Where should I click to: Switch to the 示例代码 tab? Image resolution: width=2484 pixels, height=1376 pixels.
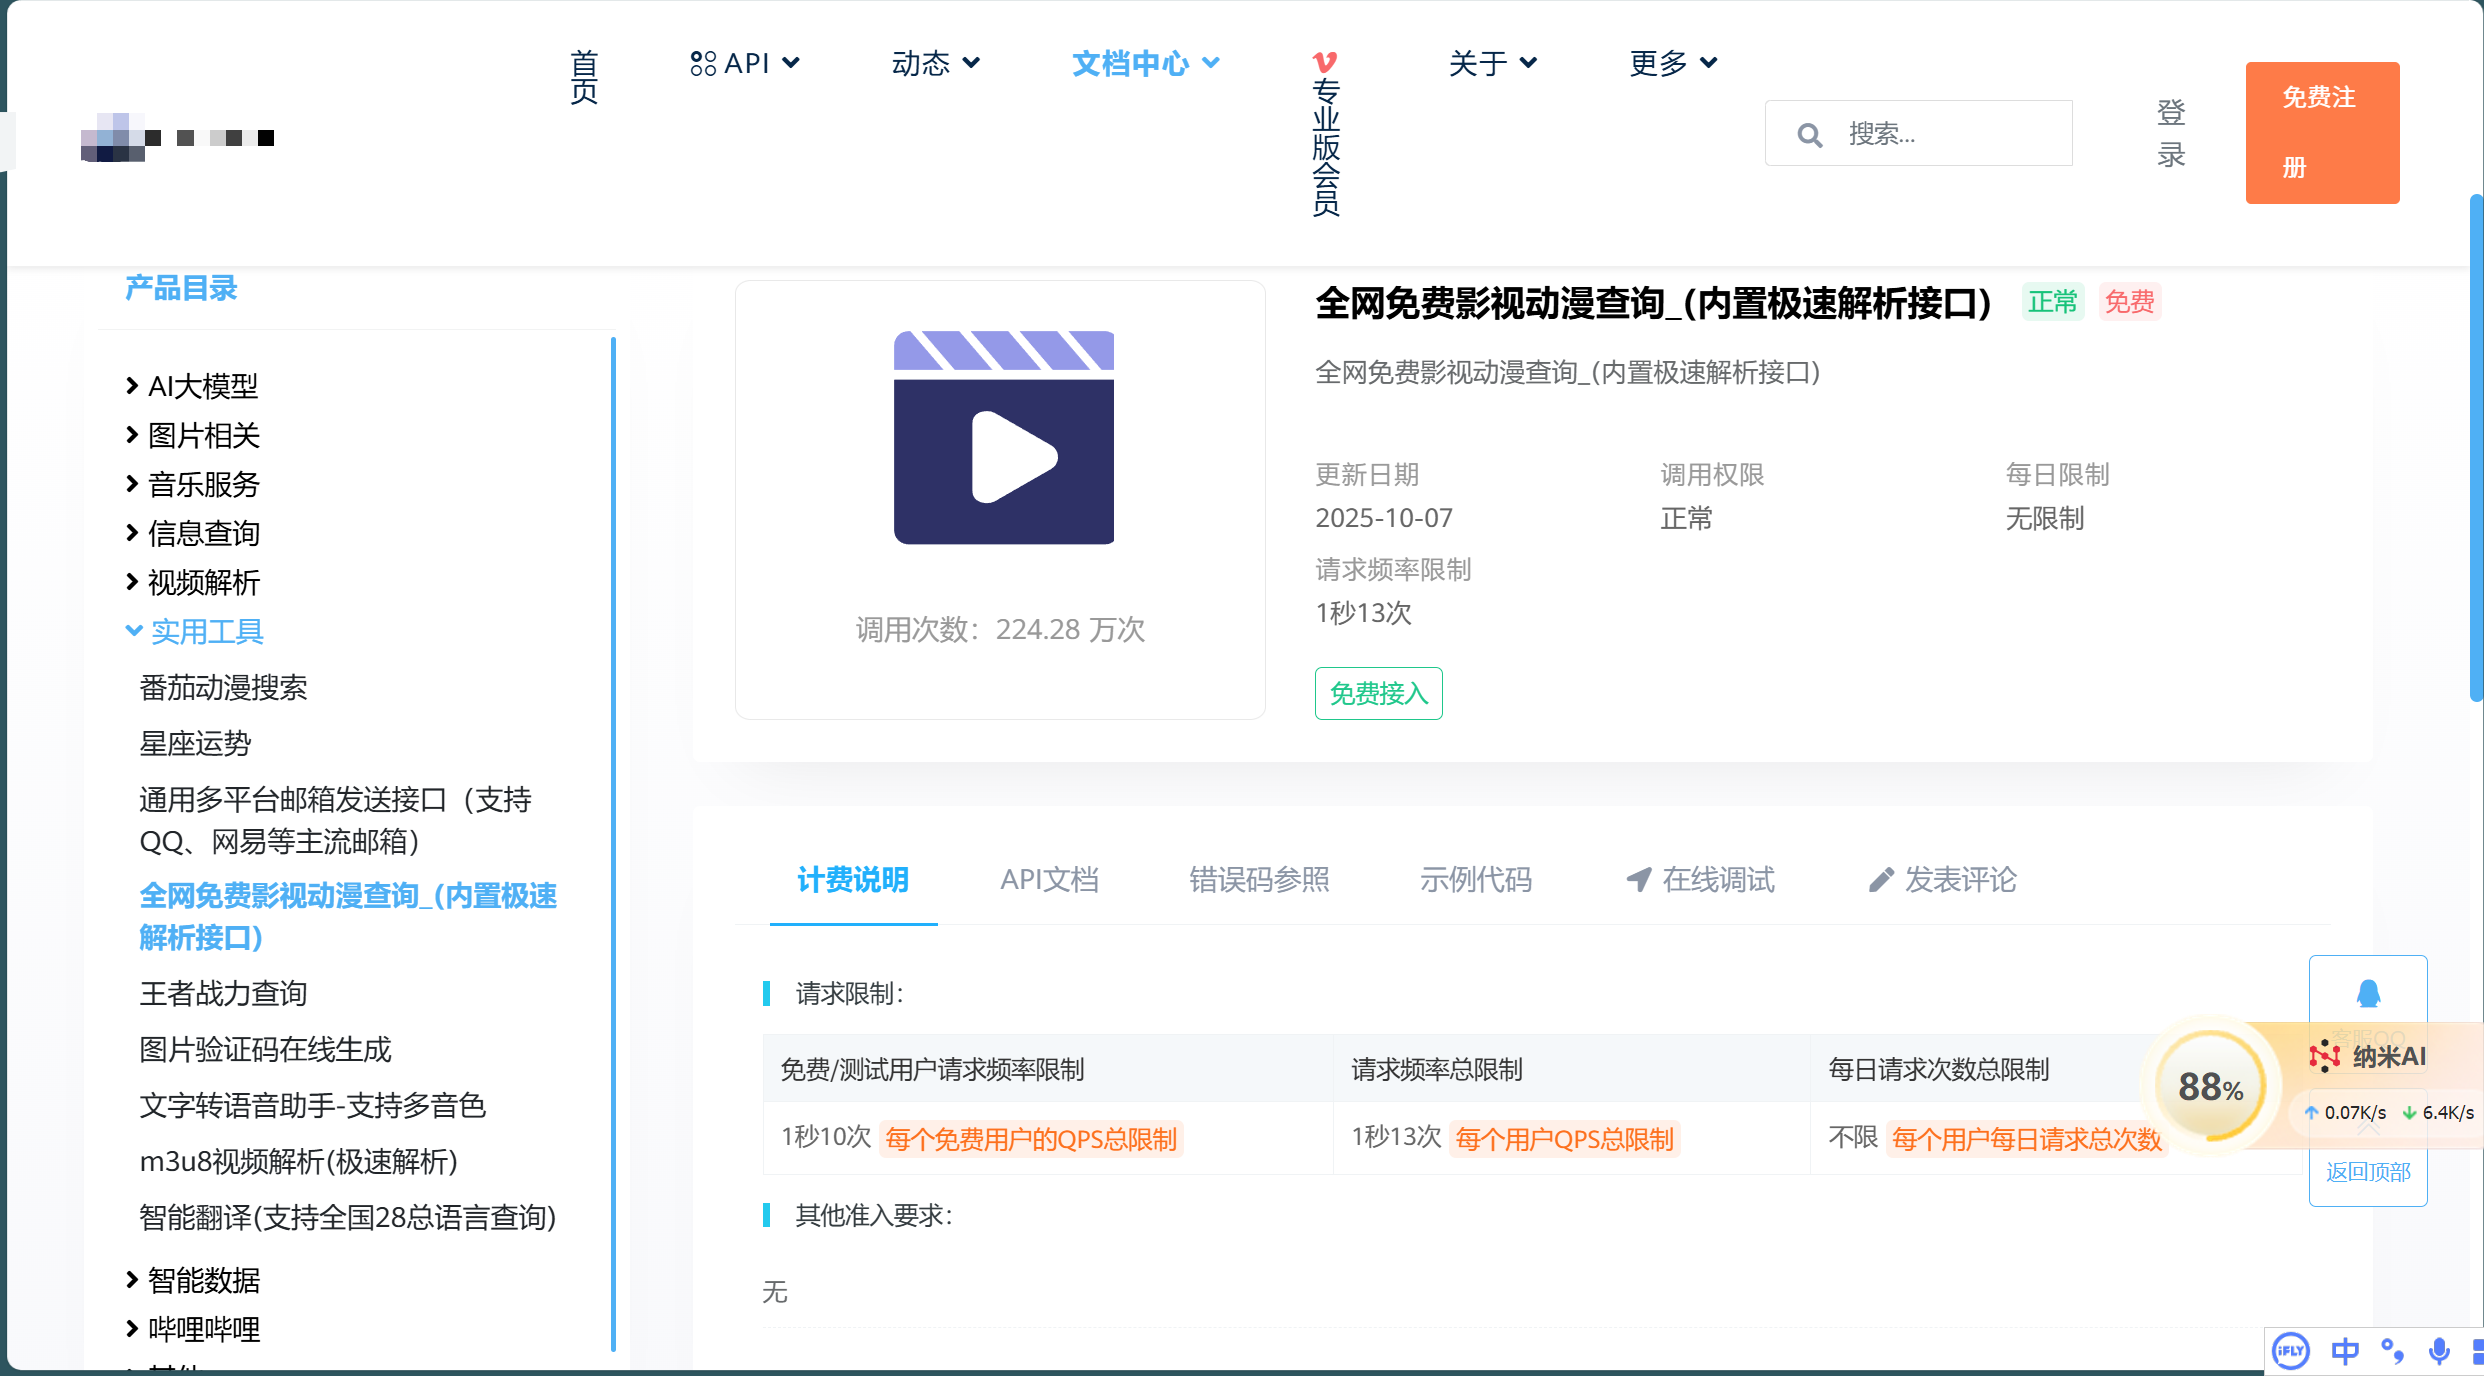(1476, 880)
